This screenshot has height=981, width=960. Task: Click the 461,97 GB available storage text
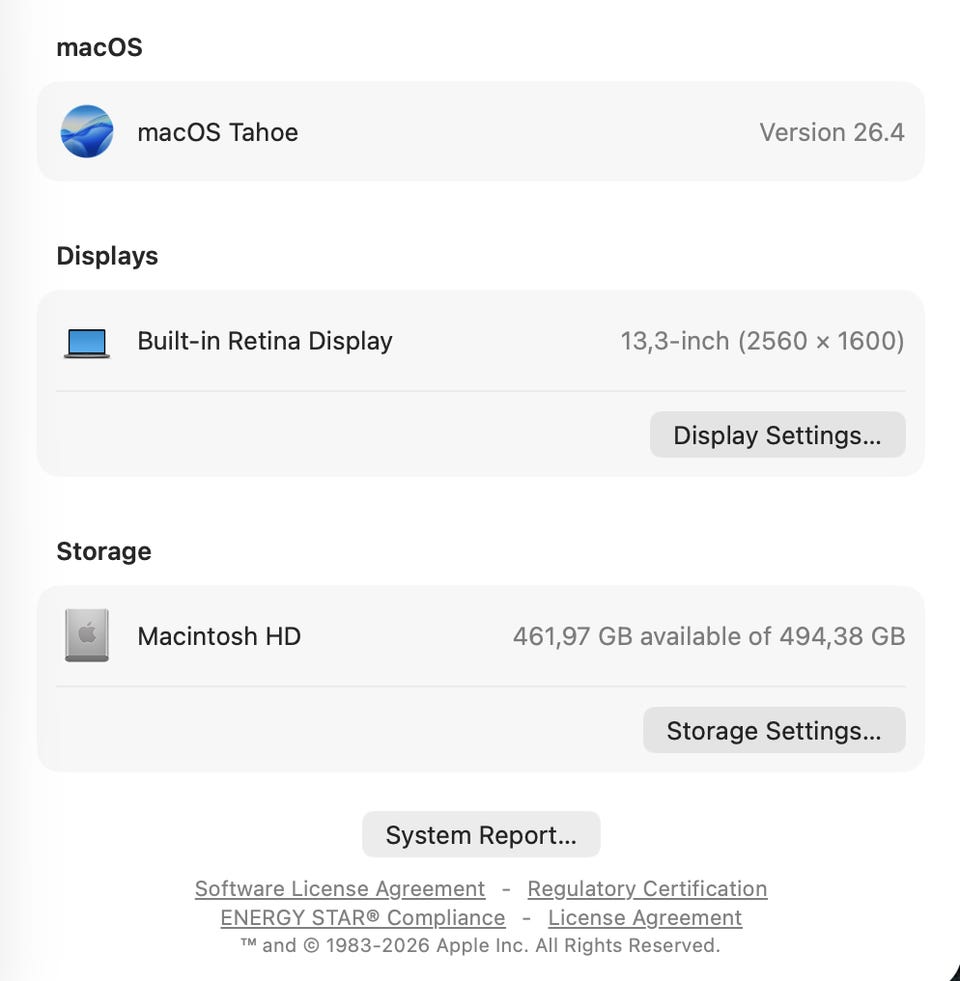[709, 636]
